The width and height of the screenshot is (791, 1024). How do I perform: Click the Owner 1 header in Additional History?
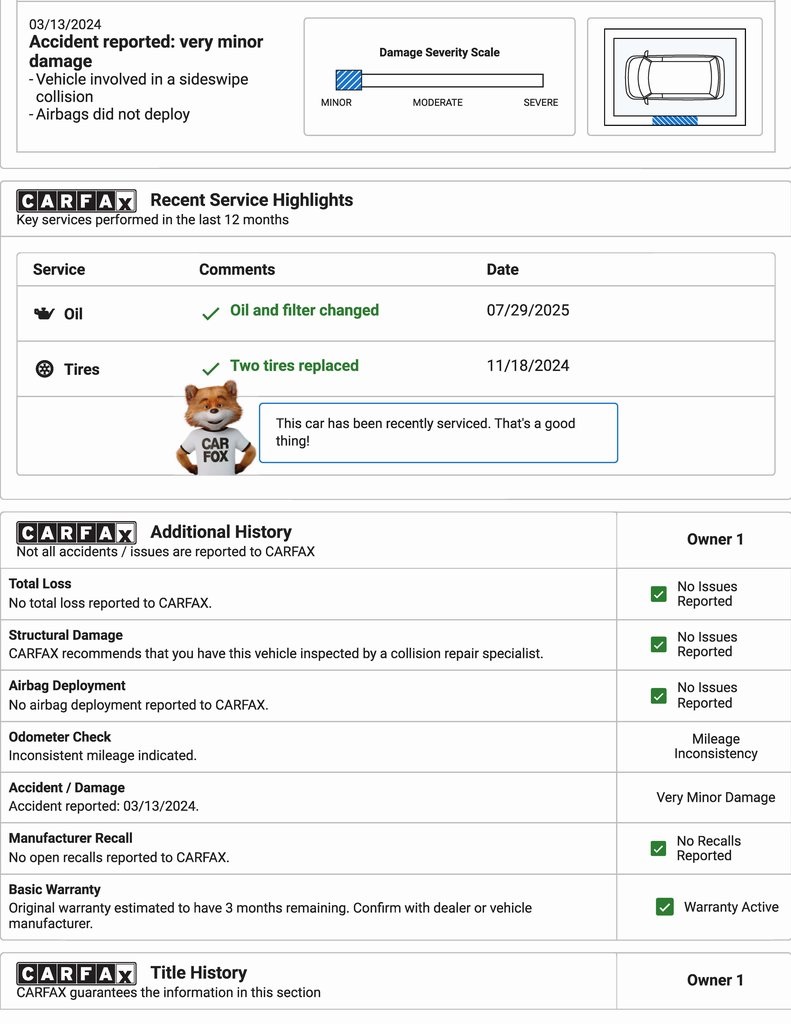(x=715, y=539)
